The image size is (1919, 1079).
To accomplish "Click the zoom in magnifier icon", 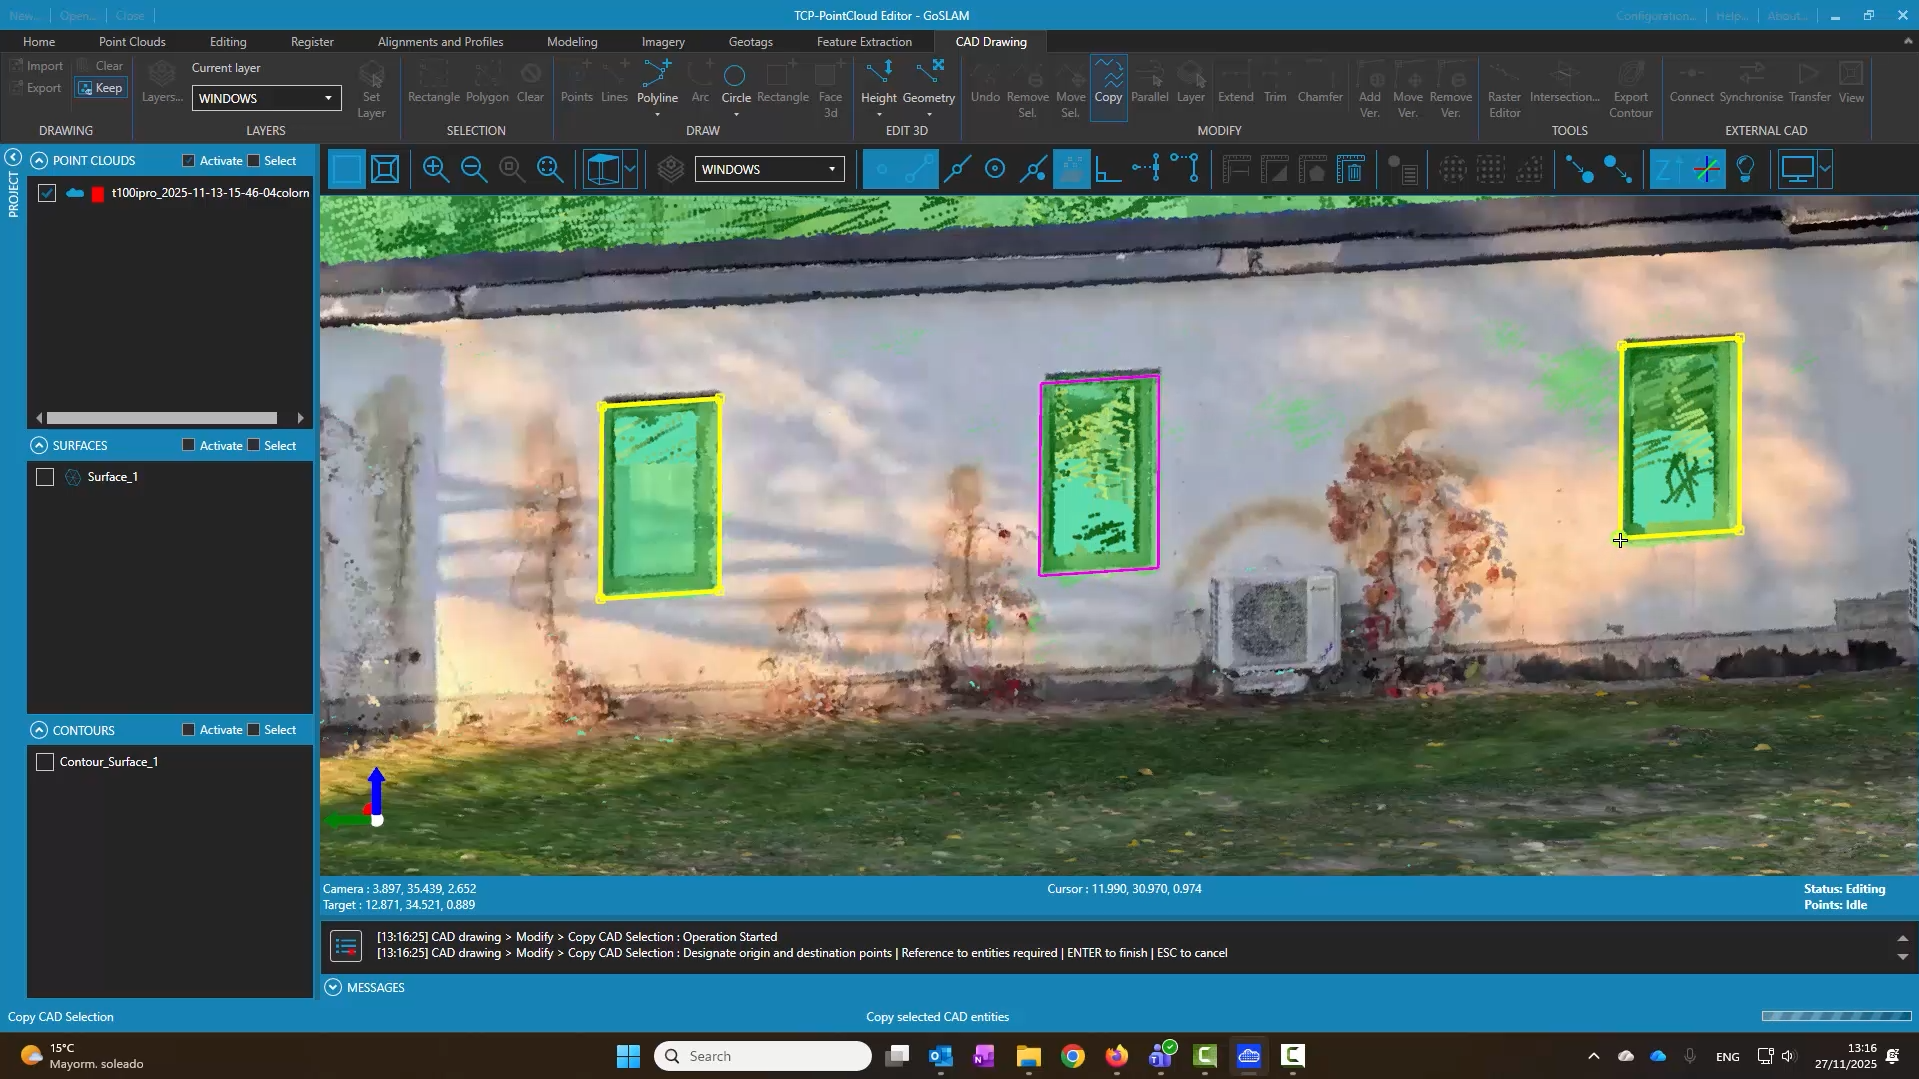I will click(435, 170).
